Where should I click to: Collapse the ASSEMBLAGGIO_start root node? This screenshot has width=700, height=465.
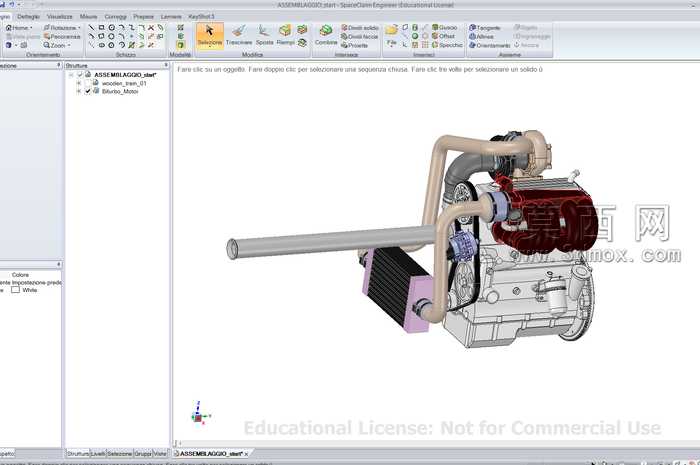click(71, 75)
